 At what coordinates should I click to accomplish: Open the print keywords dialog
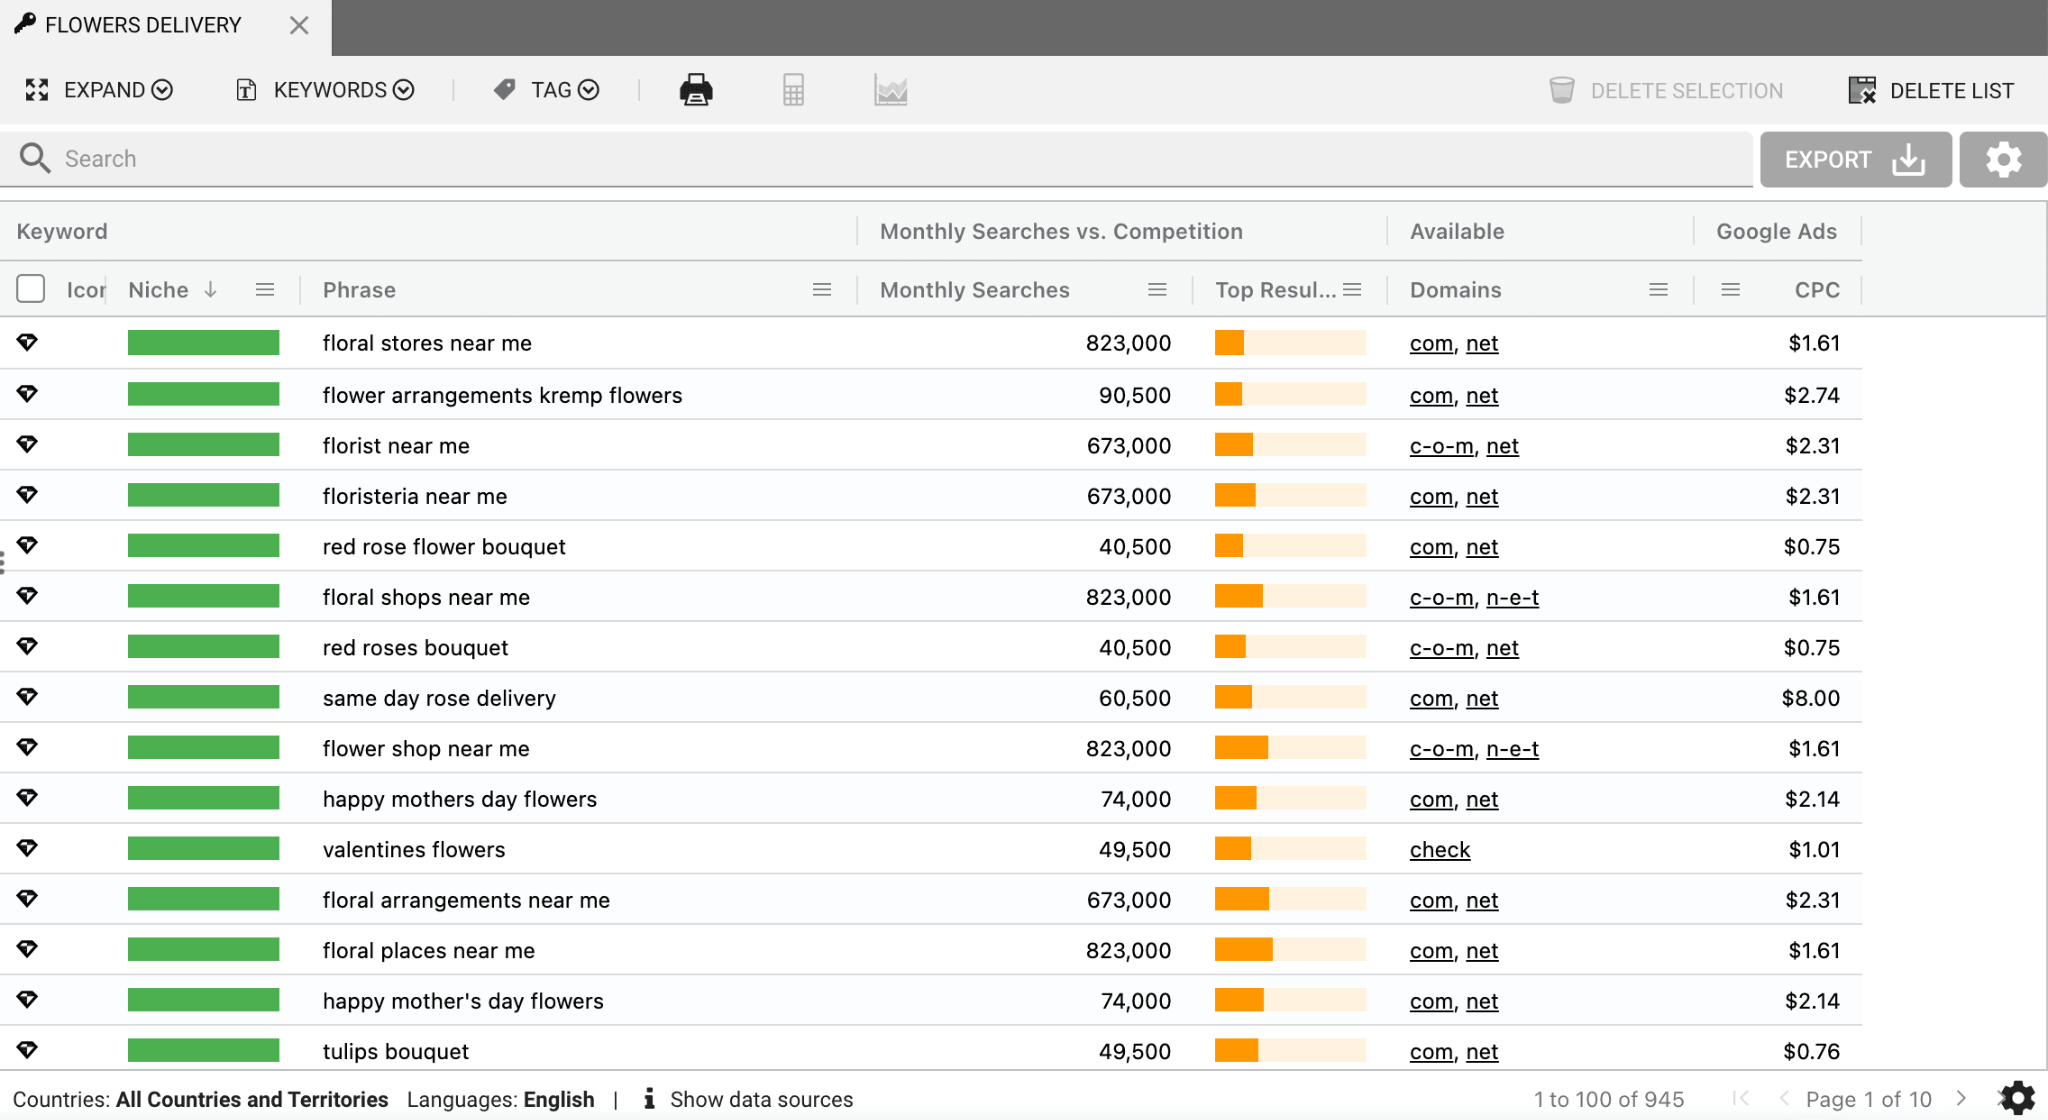(694, 89)
